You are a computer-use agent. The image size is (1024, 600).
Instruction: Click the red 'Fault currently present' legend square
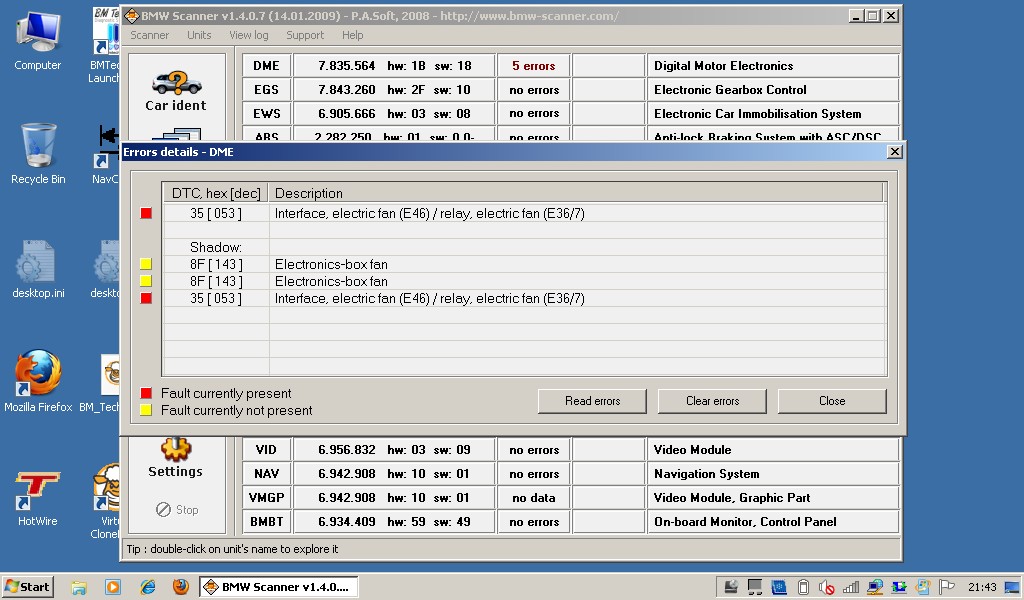coord(146,393)
